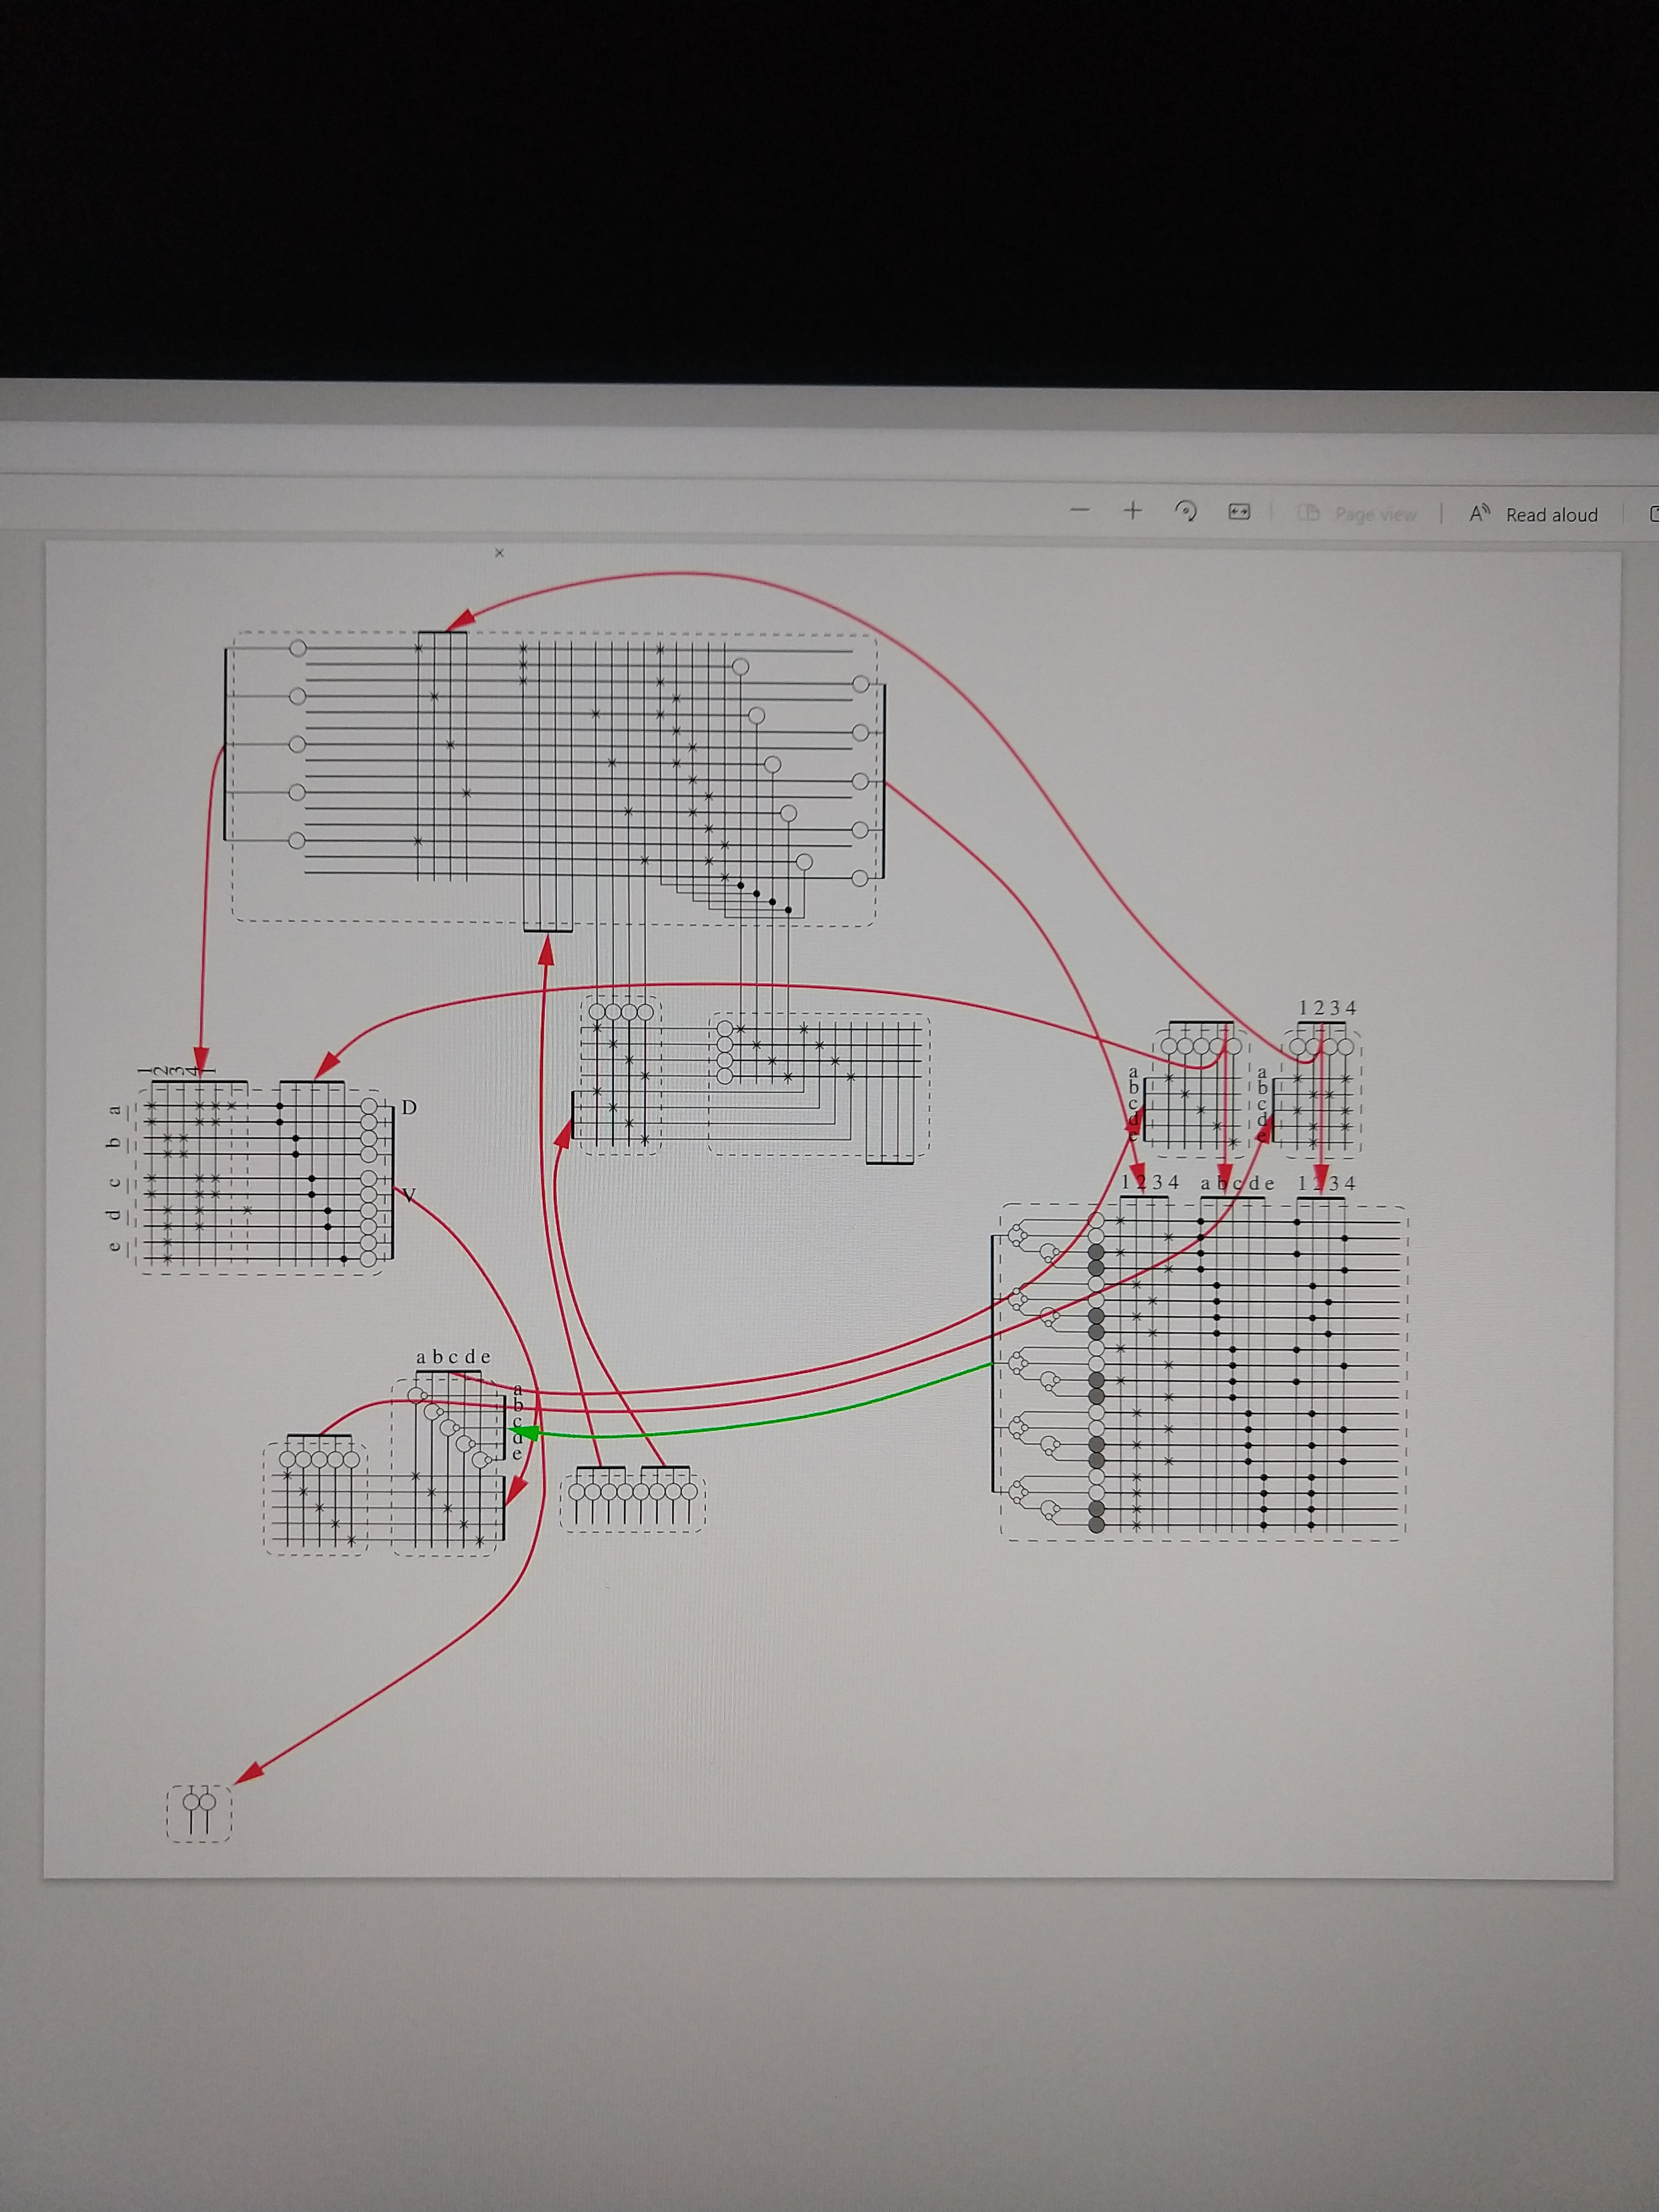Click the 1 2 3 4 label at far right
Screen dimensions: 1659x2212
pyautogui.click(x=1327, y=1008)
